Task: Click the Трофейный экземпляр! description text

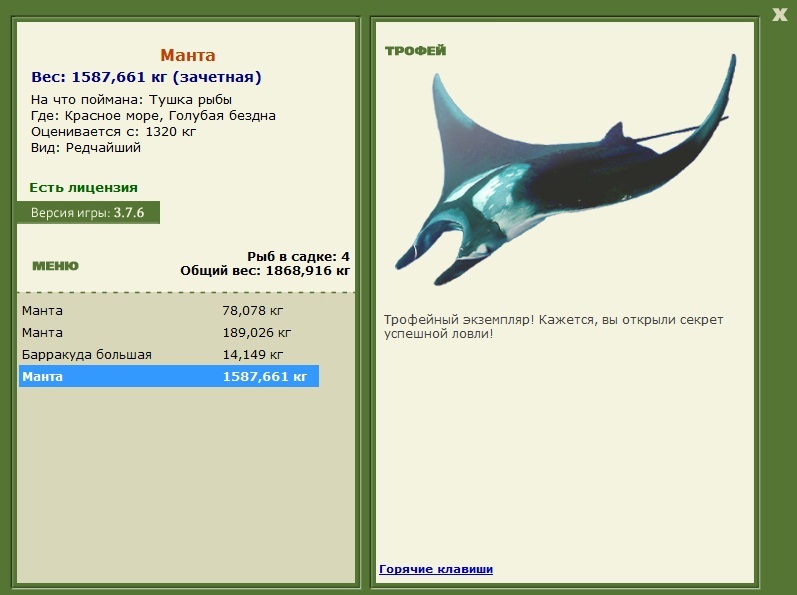Action: tap(553, 327)
